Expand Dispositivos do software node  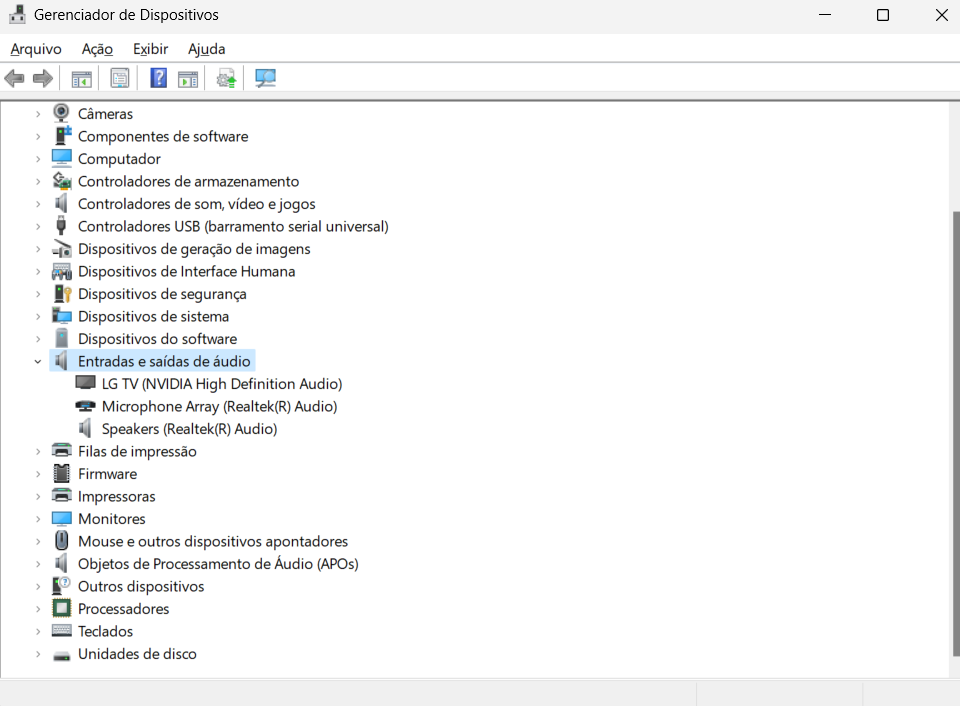38,339
